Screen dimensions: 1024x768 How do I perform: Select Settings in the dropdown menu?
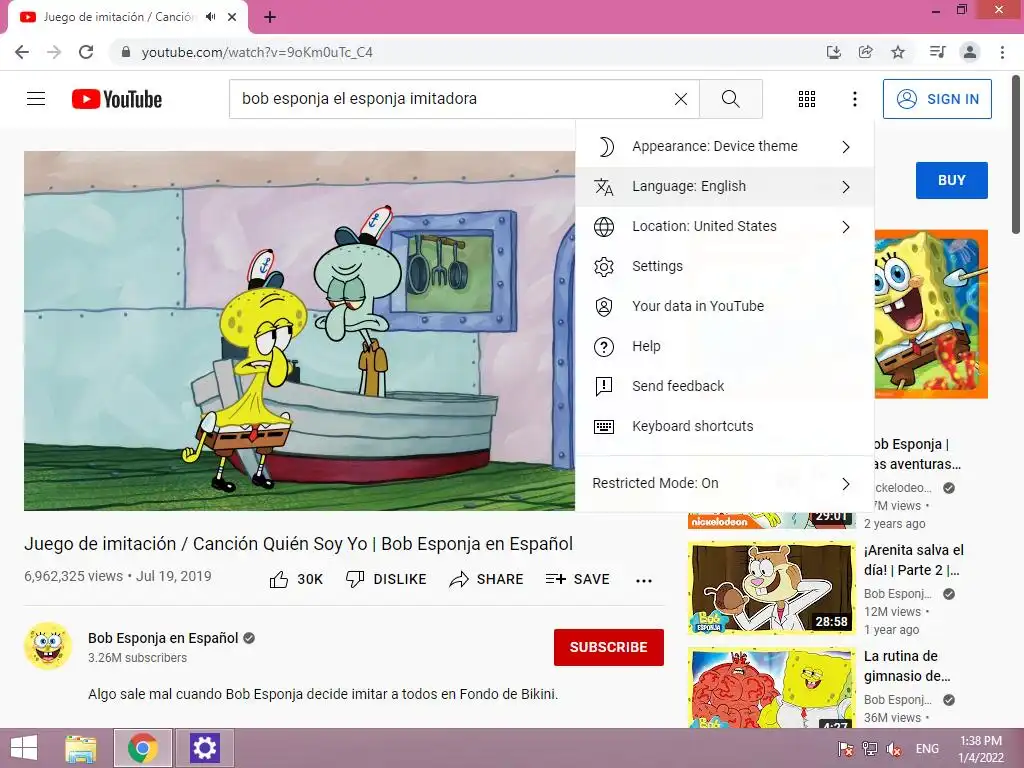[x=725, y=266]
